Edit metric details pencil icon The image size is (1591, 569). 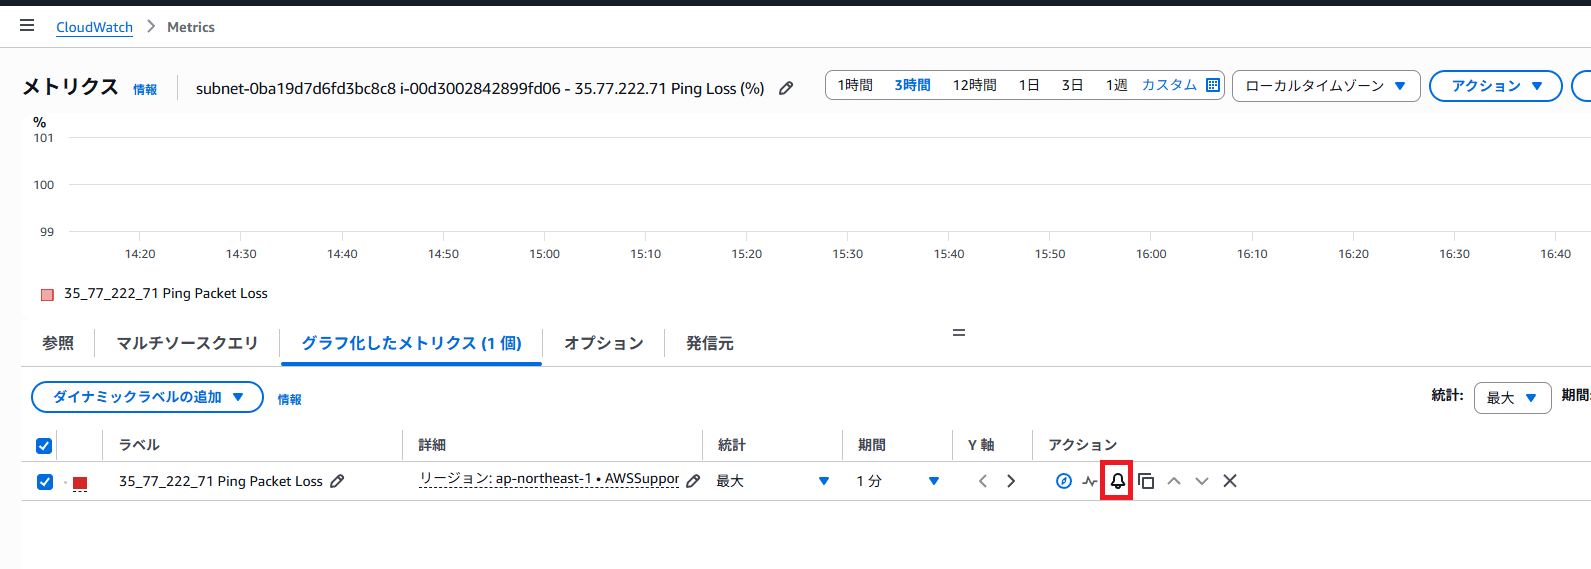[693, 481]
